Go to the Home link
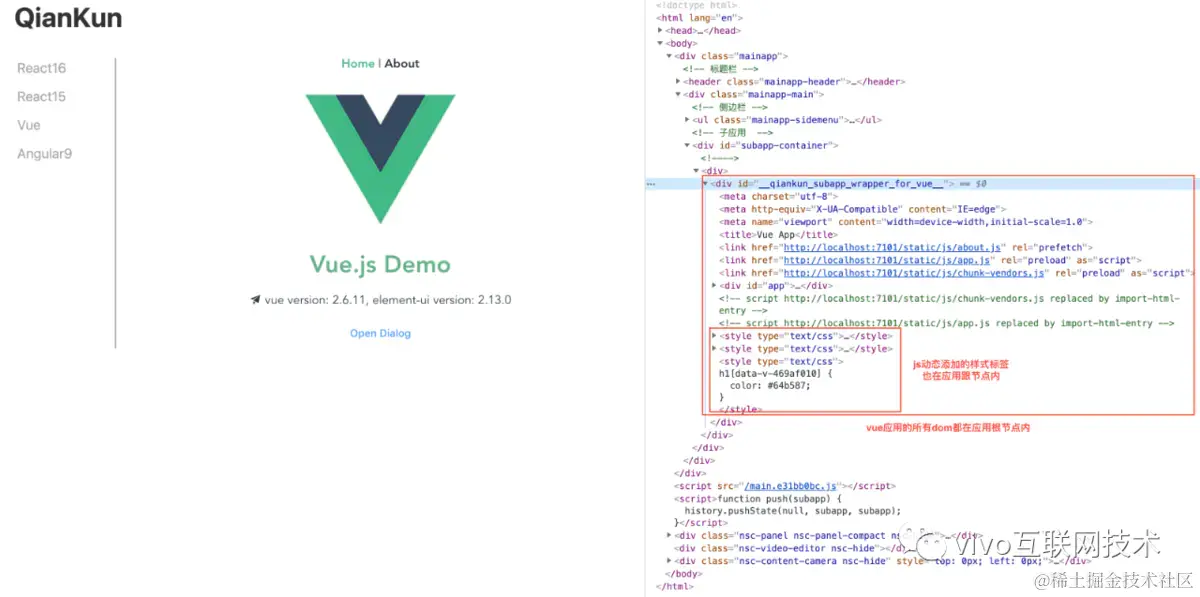This screenshot has width=1200, height=597. (358, 63)
